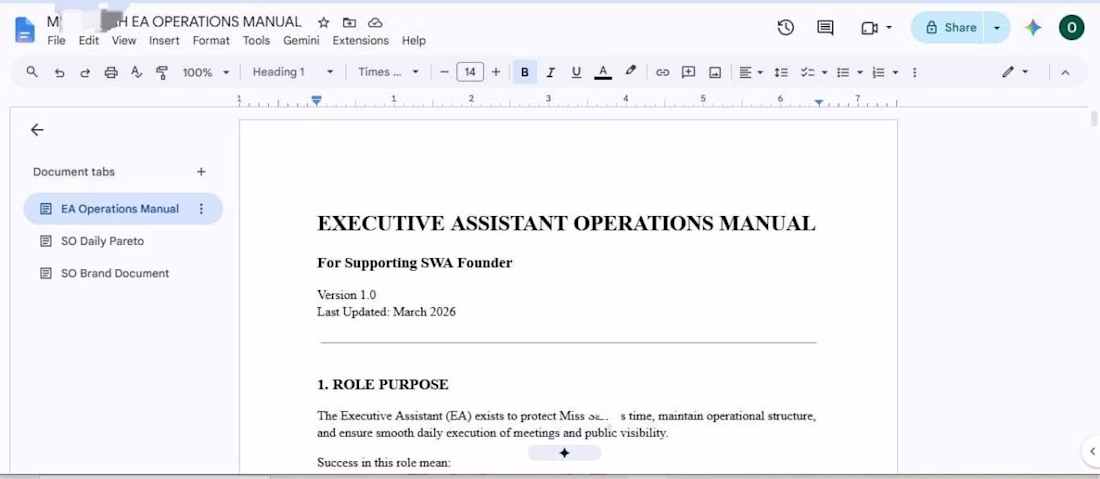Print the document
The height and width of the screenshot is (479, 1100).
point(111,72)
